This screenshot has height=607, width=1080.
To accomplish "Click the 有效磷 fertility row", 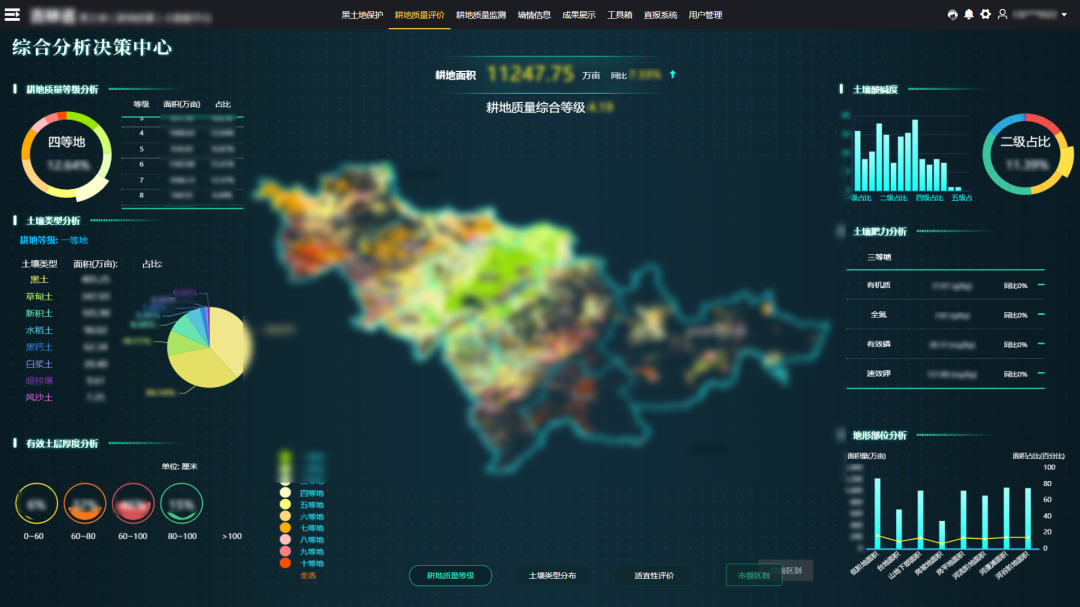I will [945, 344].
